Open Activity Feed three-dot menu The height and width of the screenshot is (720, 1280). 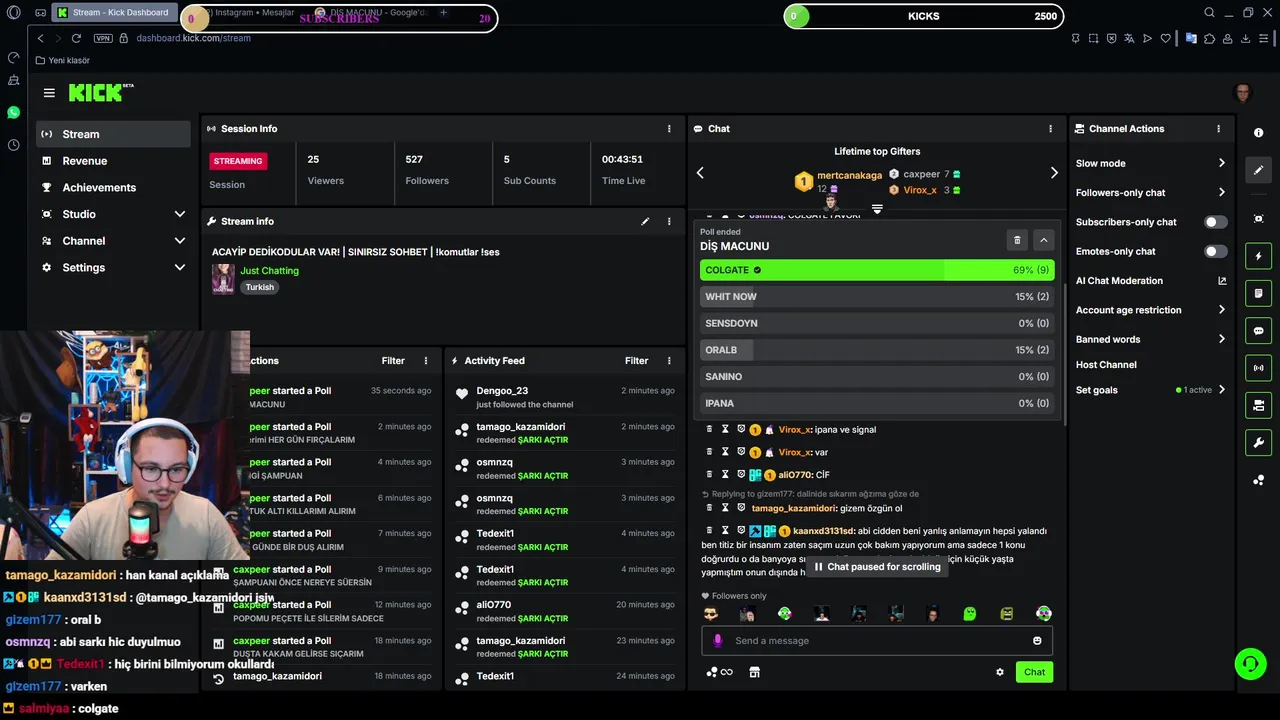tap(669, 361)
